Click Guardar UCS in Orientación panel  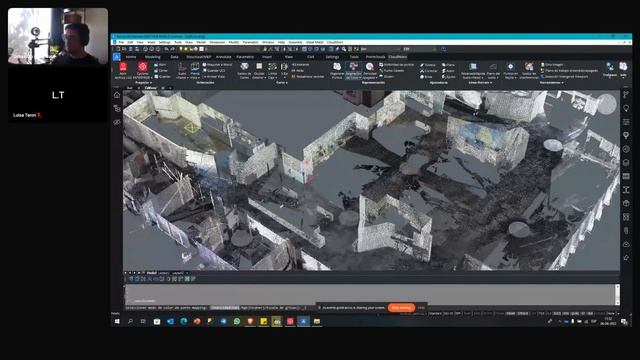click(x=214, y=71)
